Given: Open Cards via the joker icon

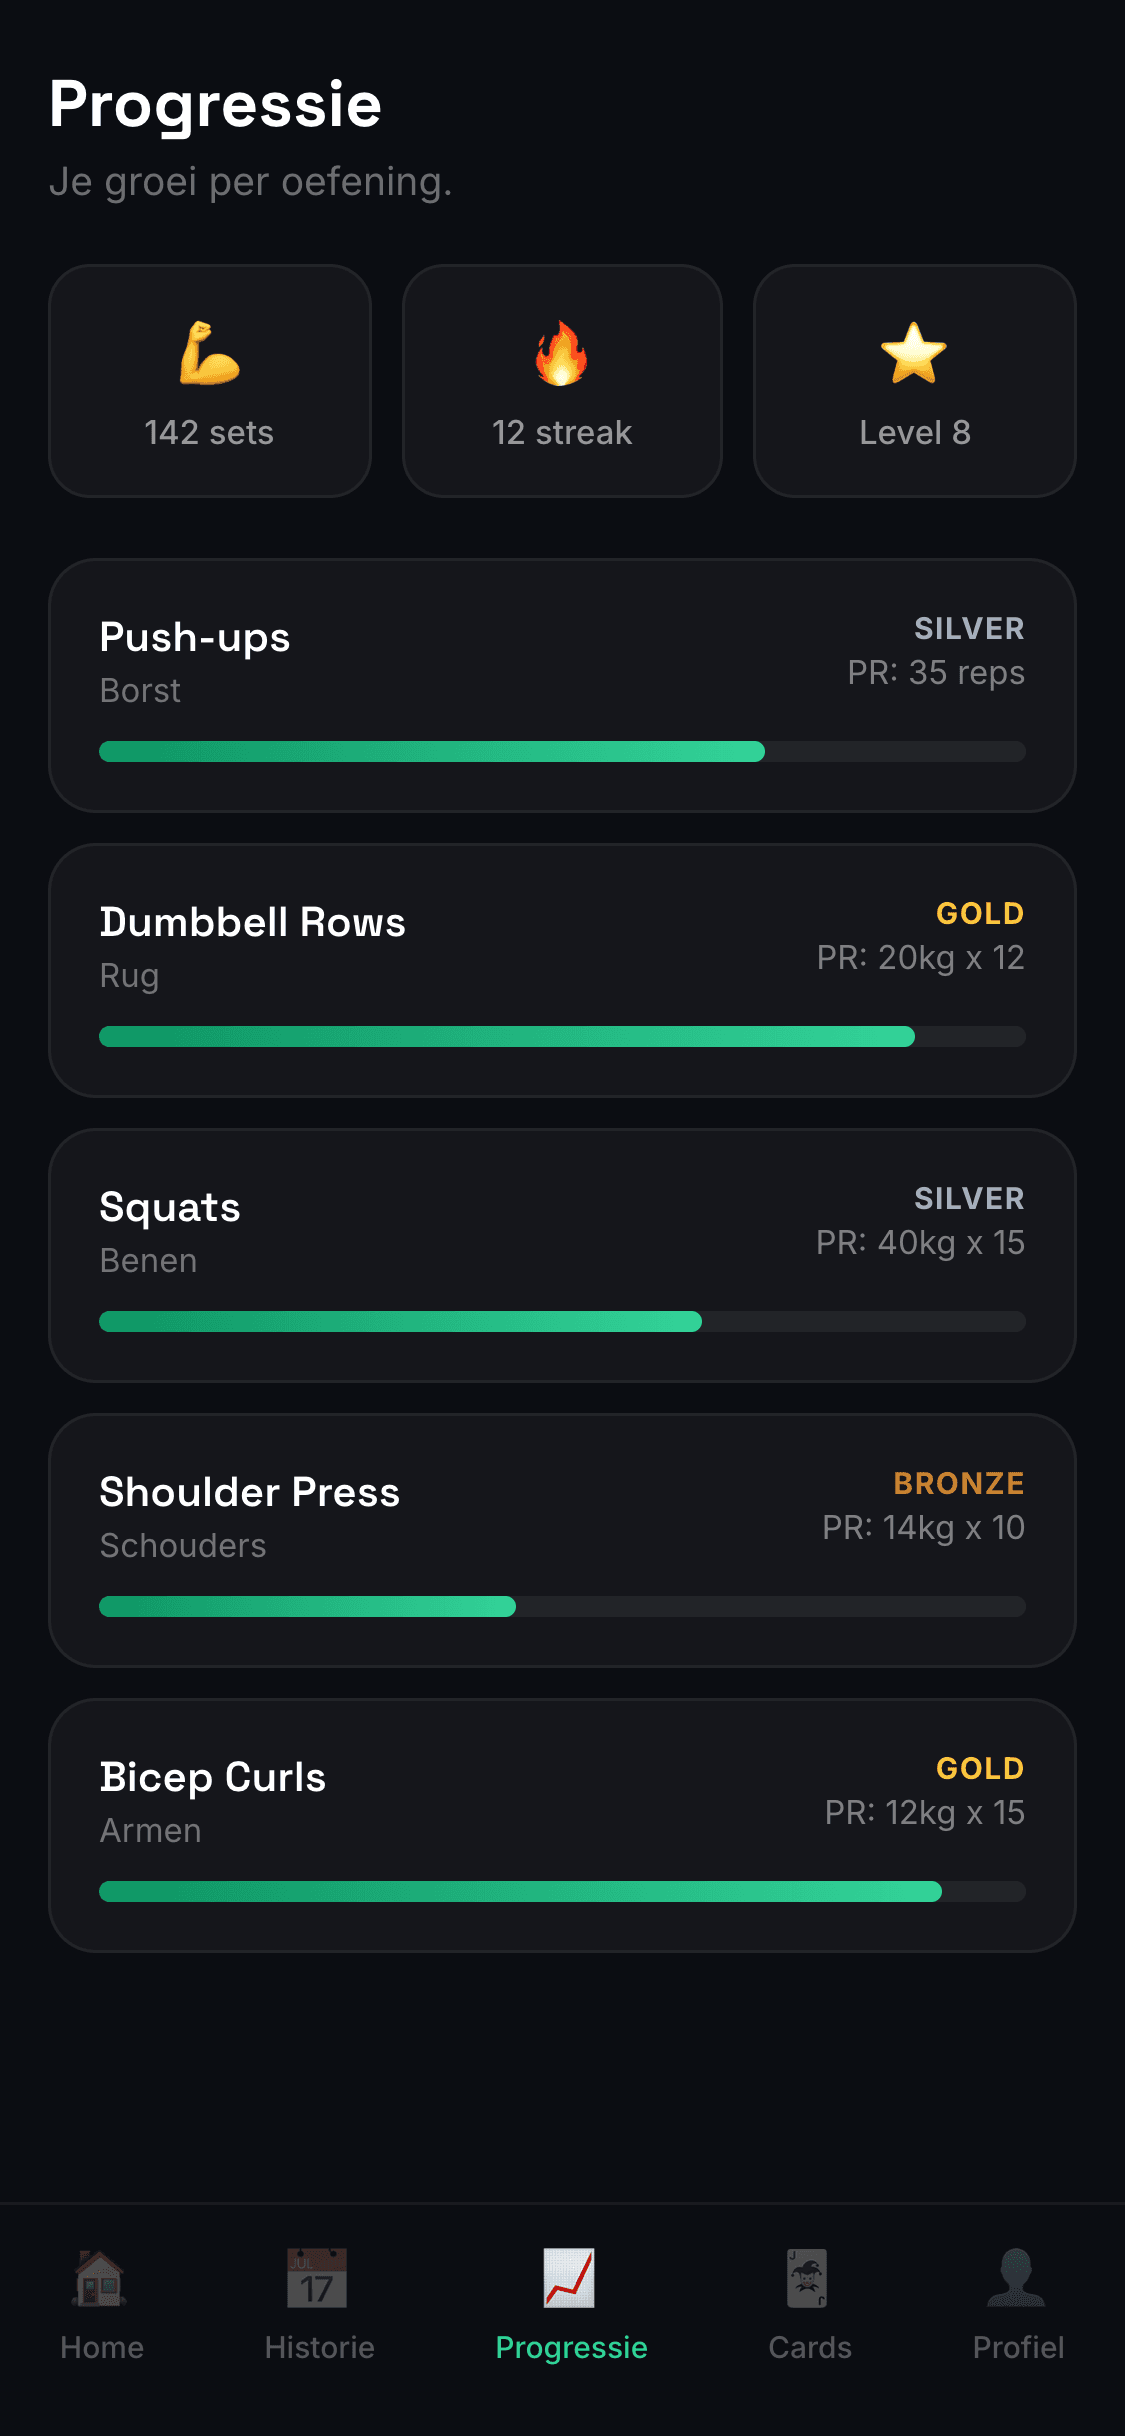Looking at the screenshot, I should (x=808, y=2278).
